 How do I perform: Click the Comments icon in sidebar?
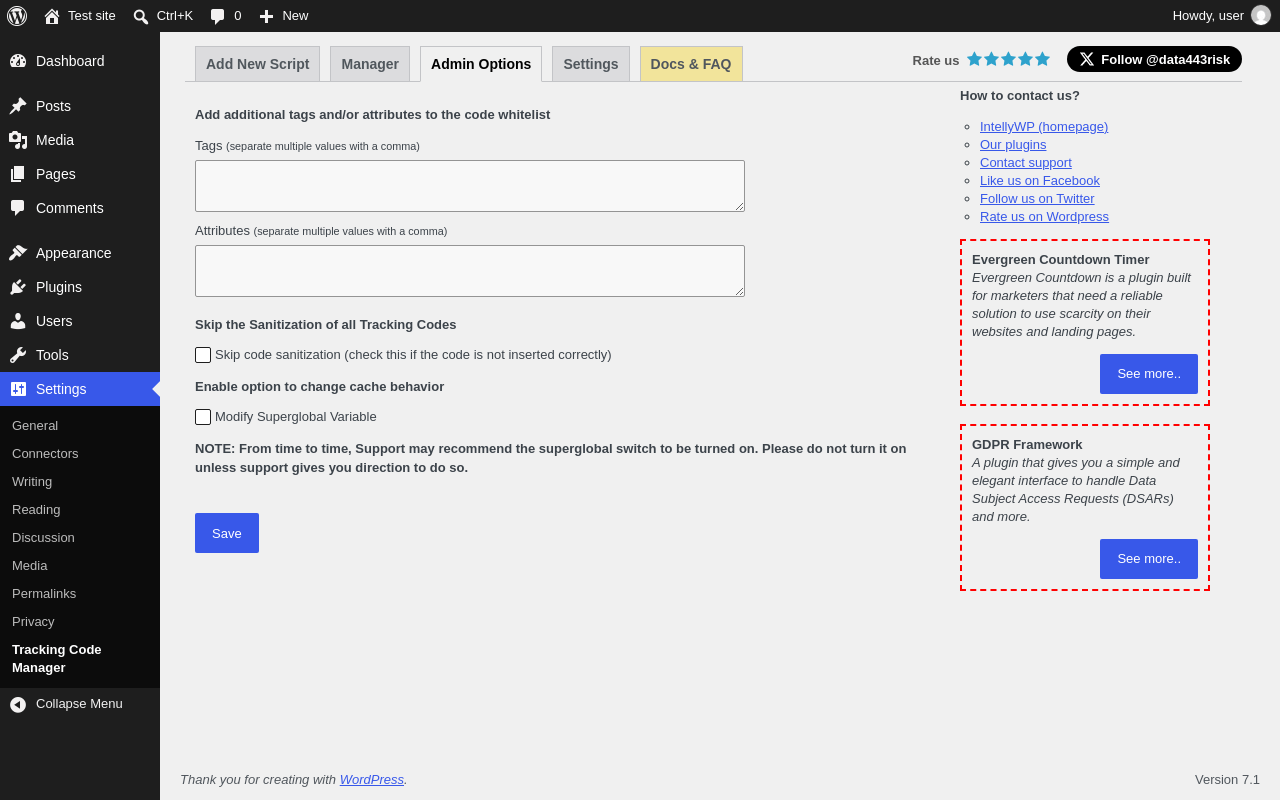coord(18,208)
